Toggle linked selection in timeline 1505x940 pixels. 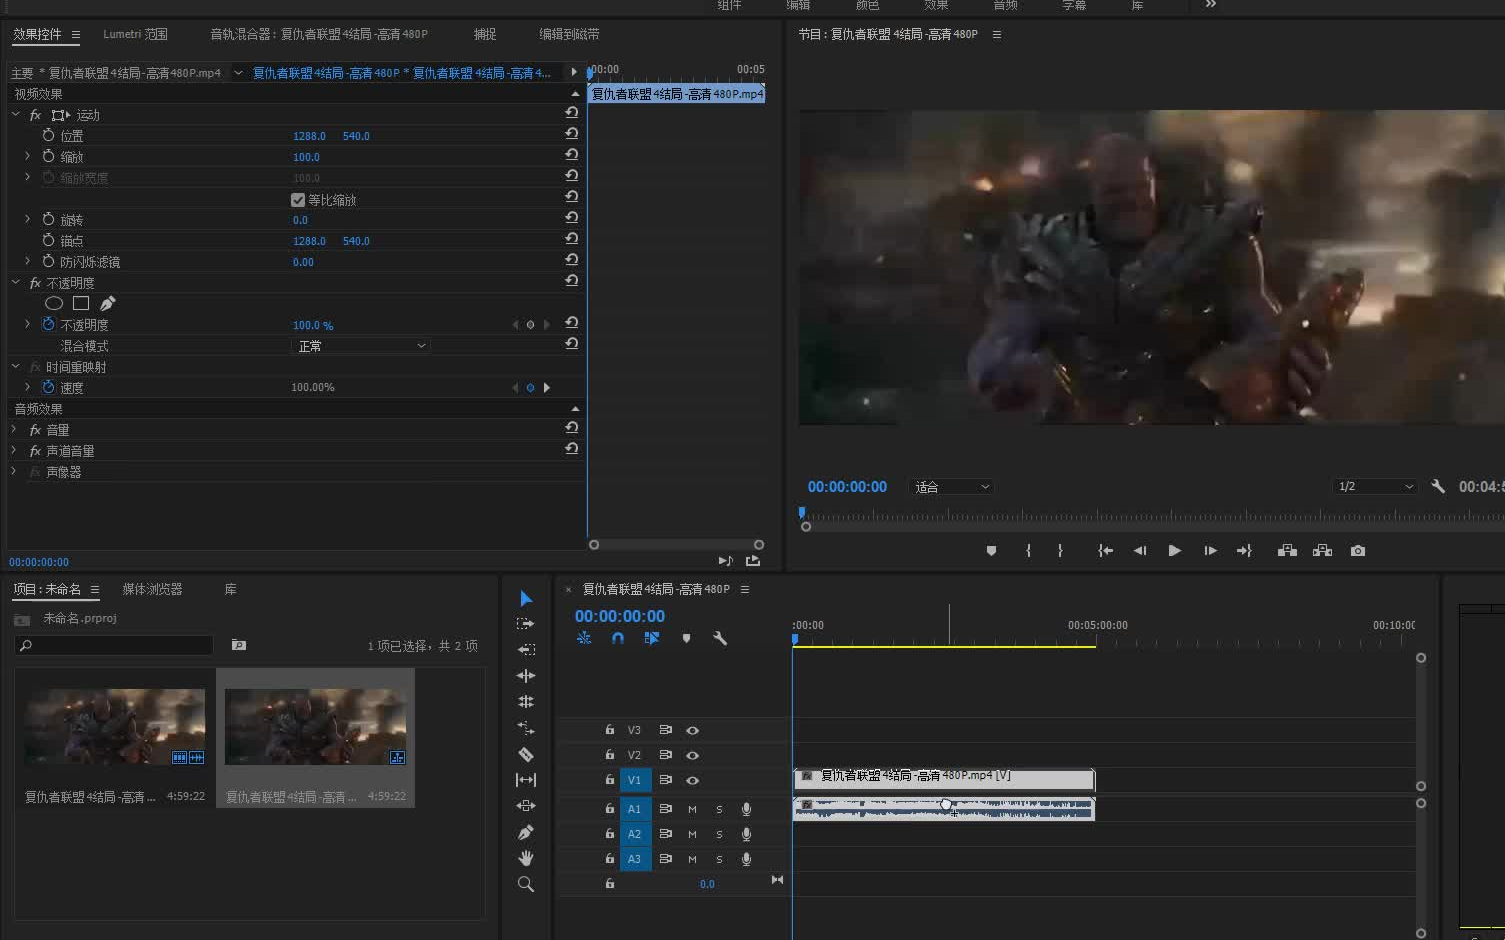[x=652, y=638]
